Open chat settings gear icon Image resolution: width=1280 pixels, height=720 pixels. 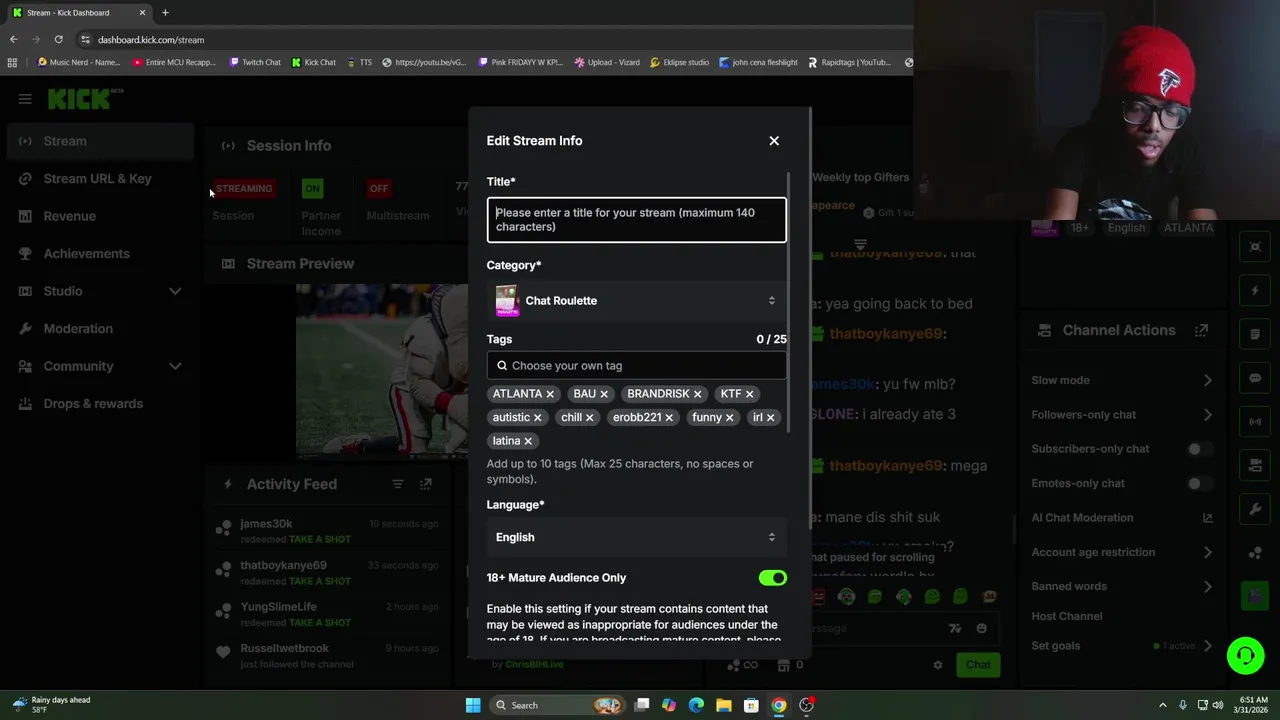click(937, 665)
